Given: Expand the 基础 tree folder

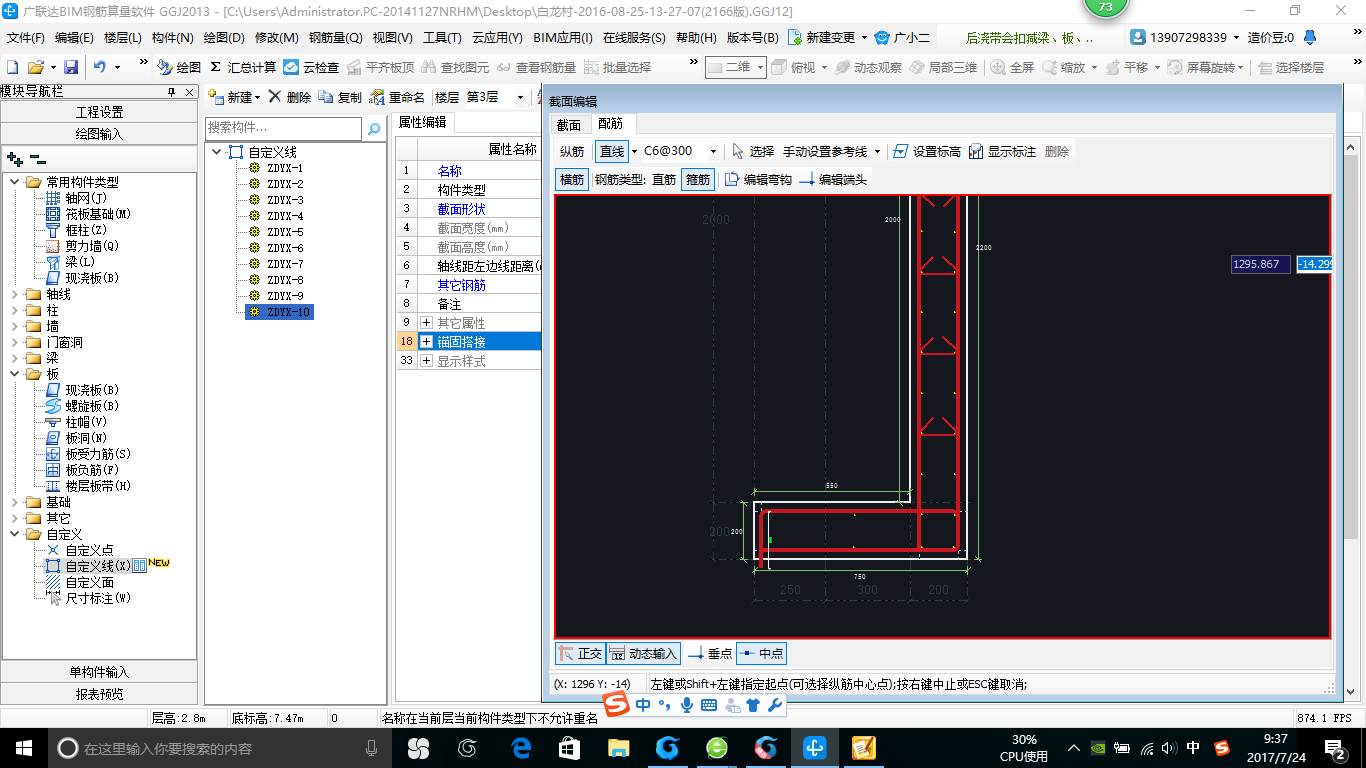Looking at the screenshot, I should (x=14, y=502).
